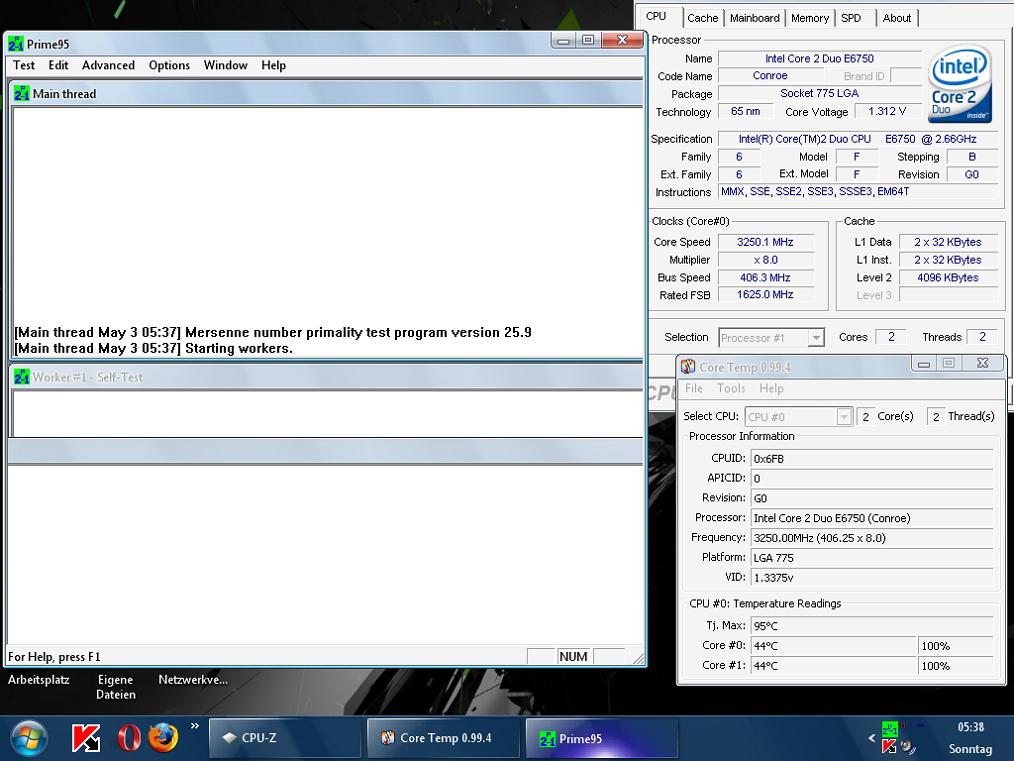Viewport: 1014px width, 761px height.
Task: Expand the quick launch overflow chevron
Action: tap(195, 726)
